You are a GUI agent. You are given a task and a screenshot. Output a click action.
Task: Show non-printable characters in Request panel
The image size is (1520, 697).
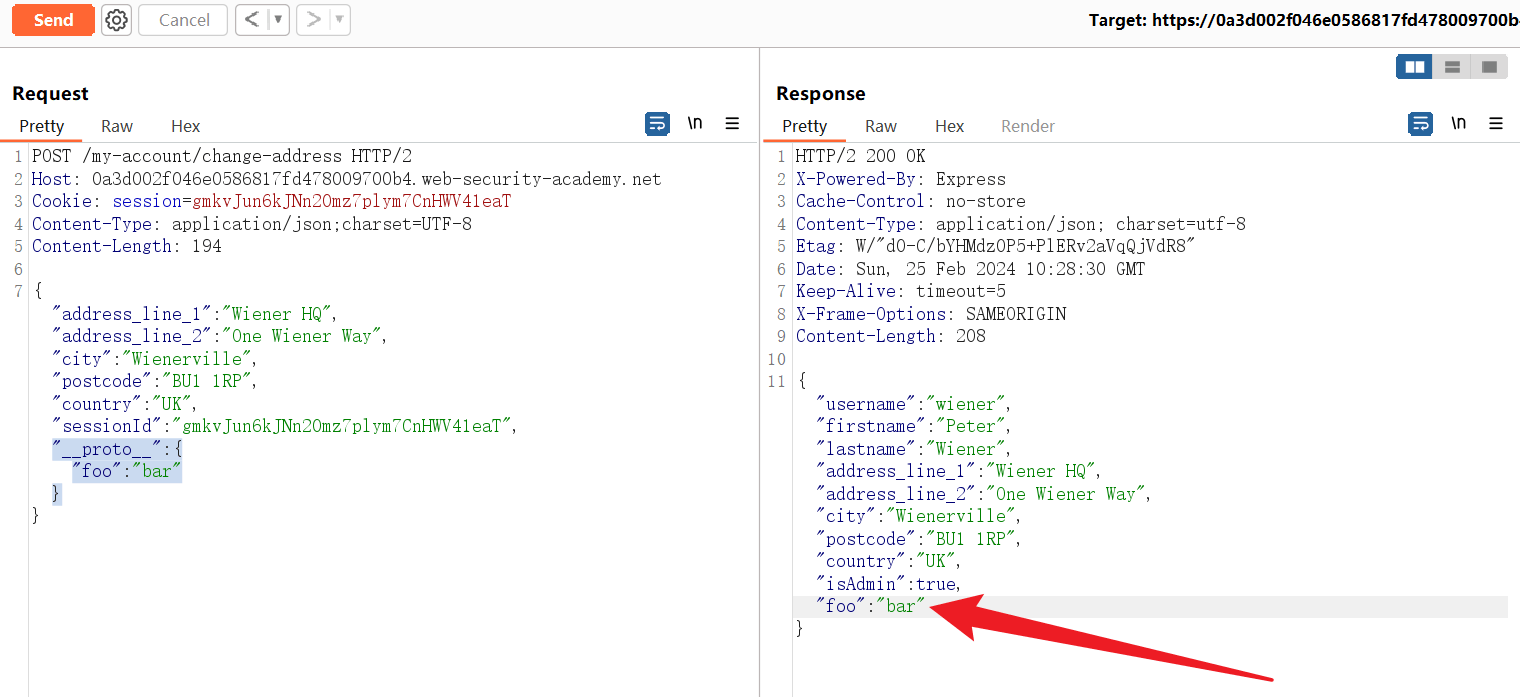click(695, 124)
